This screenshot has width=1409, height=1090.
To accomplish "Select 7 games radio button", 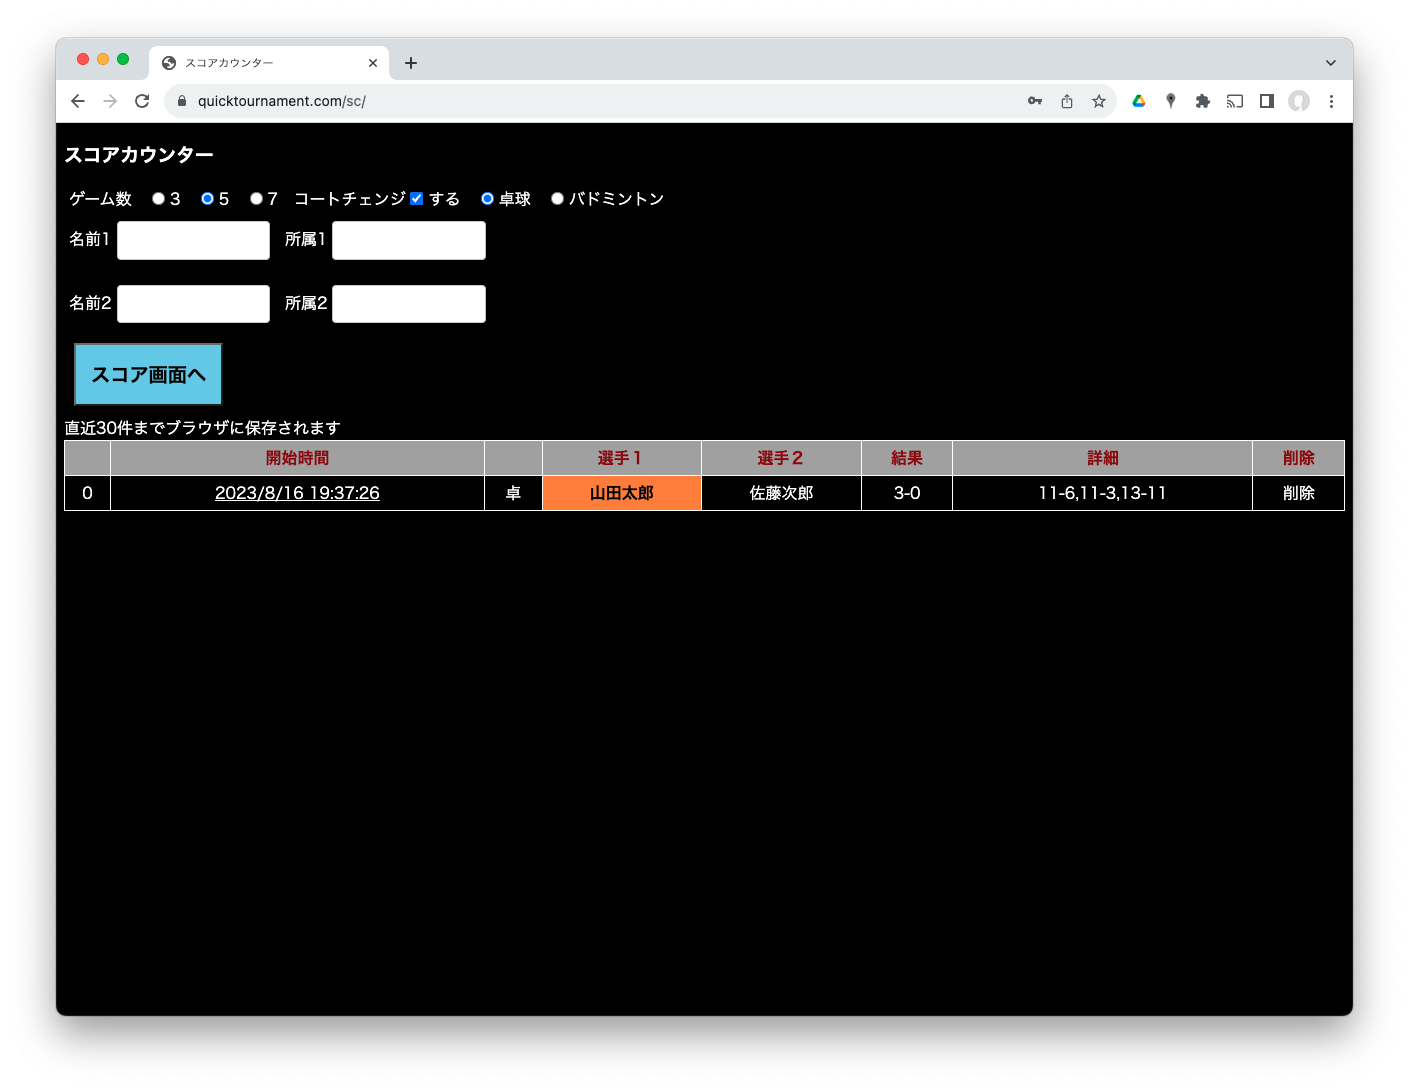I will click(256, 199).
